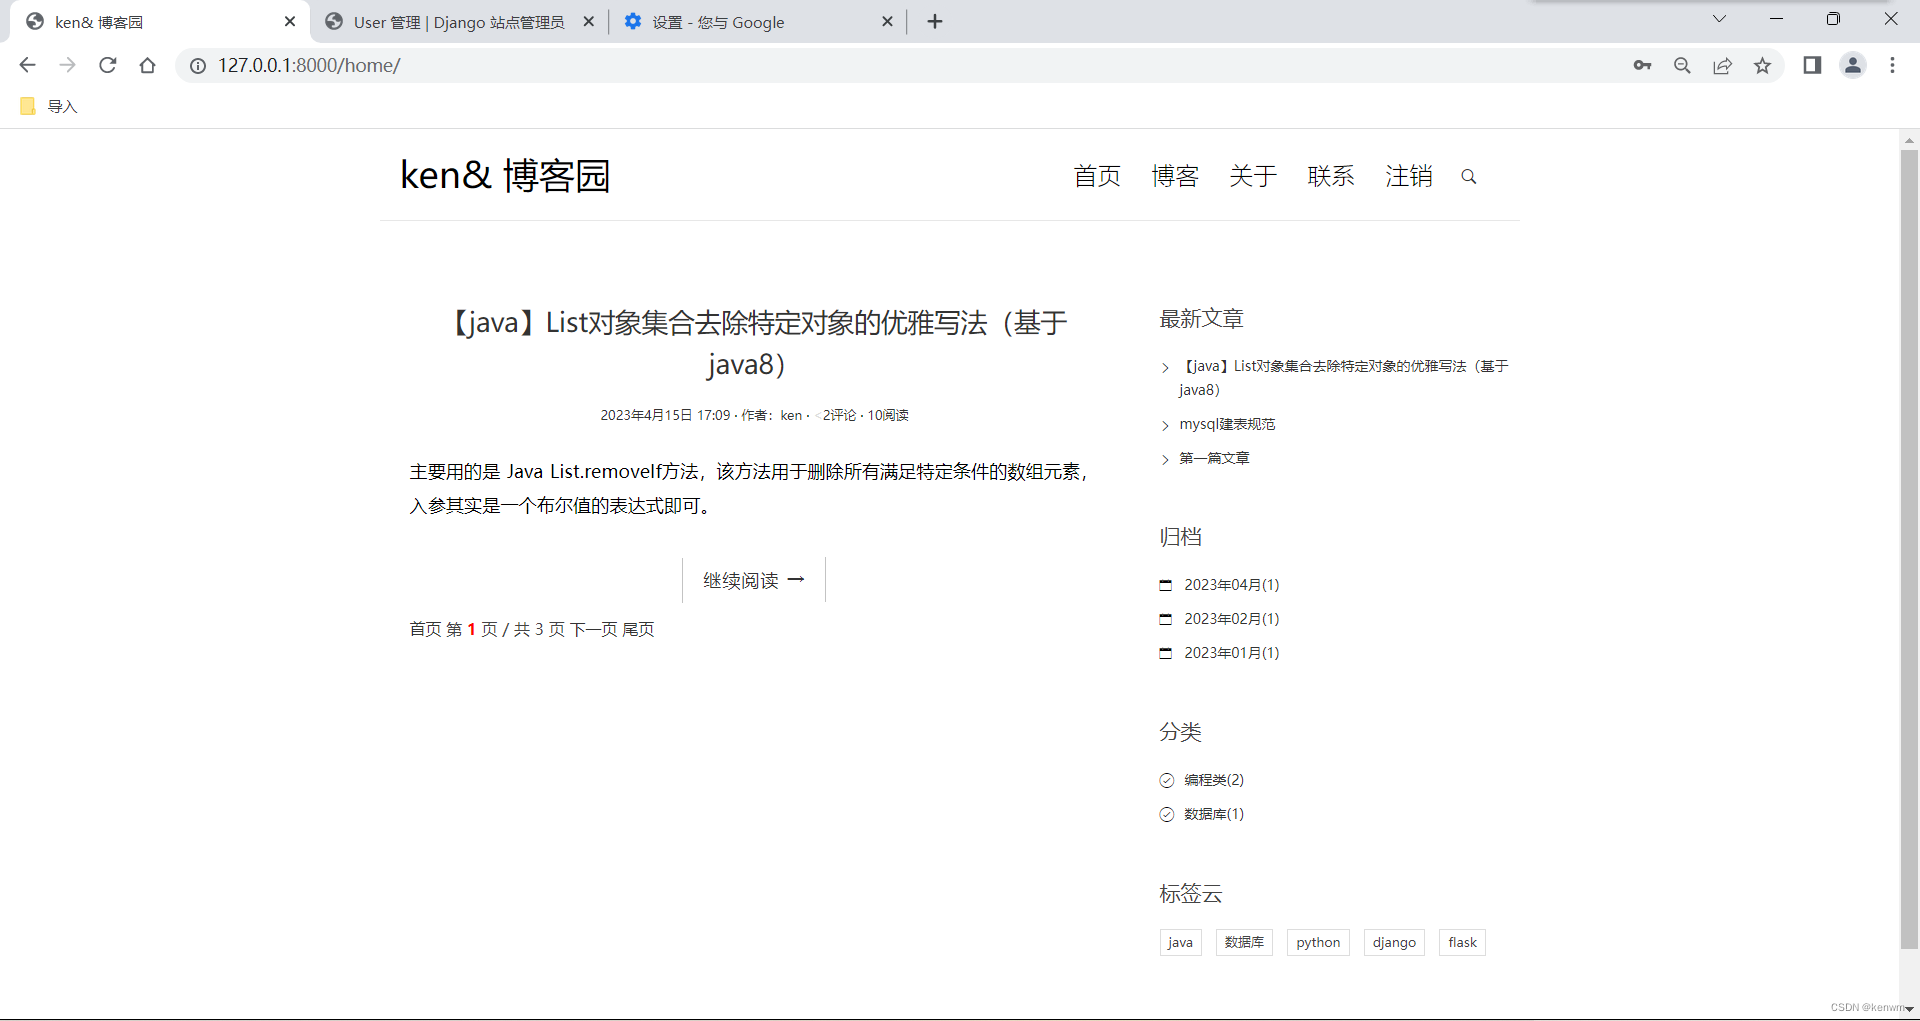
Task: Show the tab search dropdown
Action: [x=1719, y=19]
